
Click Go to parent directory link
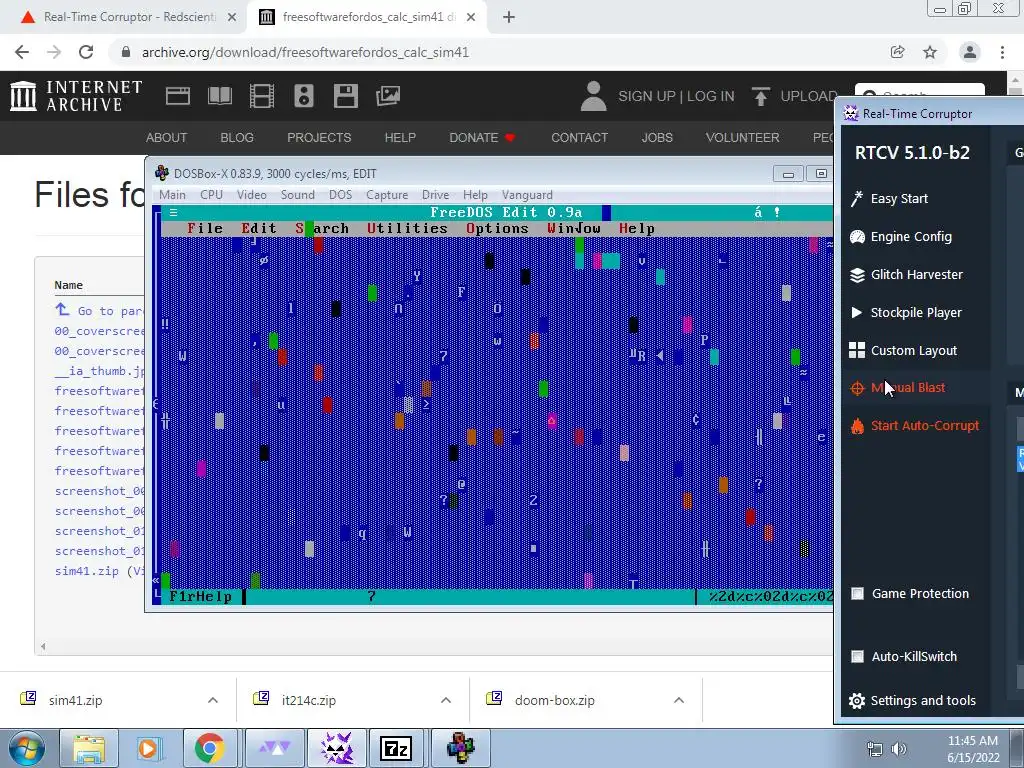pyautogui.click(x=99, y=311)
